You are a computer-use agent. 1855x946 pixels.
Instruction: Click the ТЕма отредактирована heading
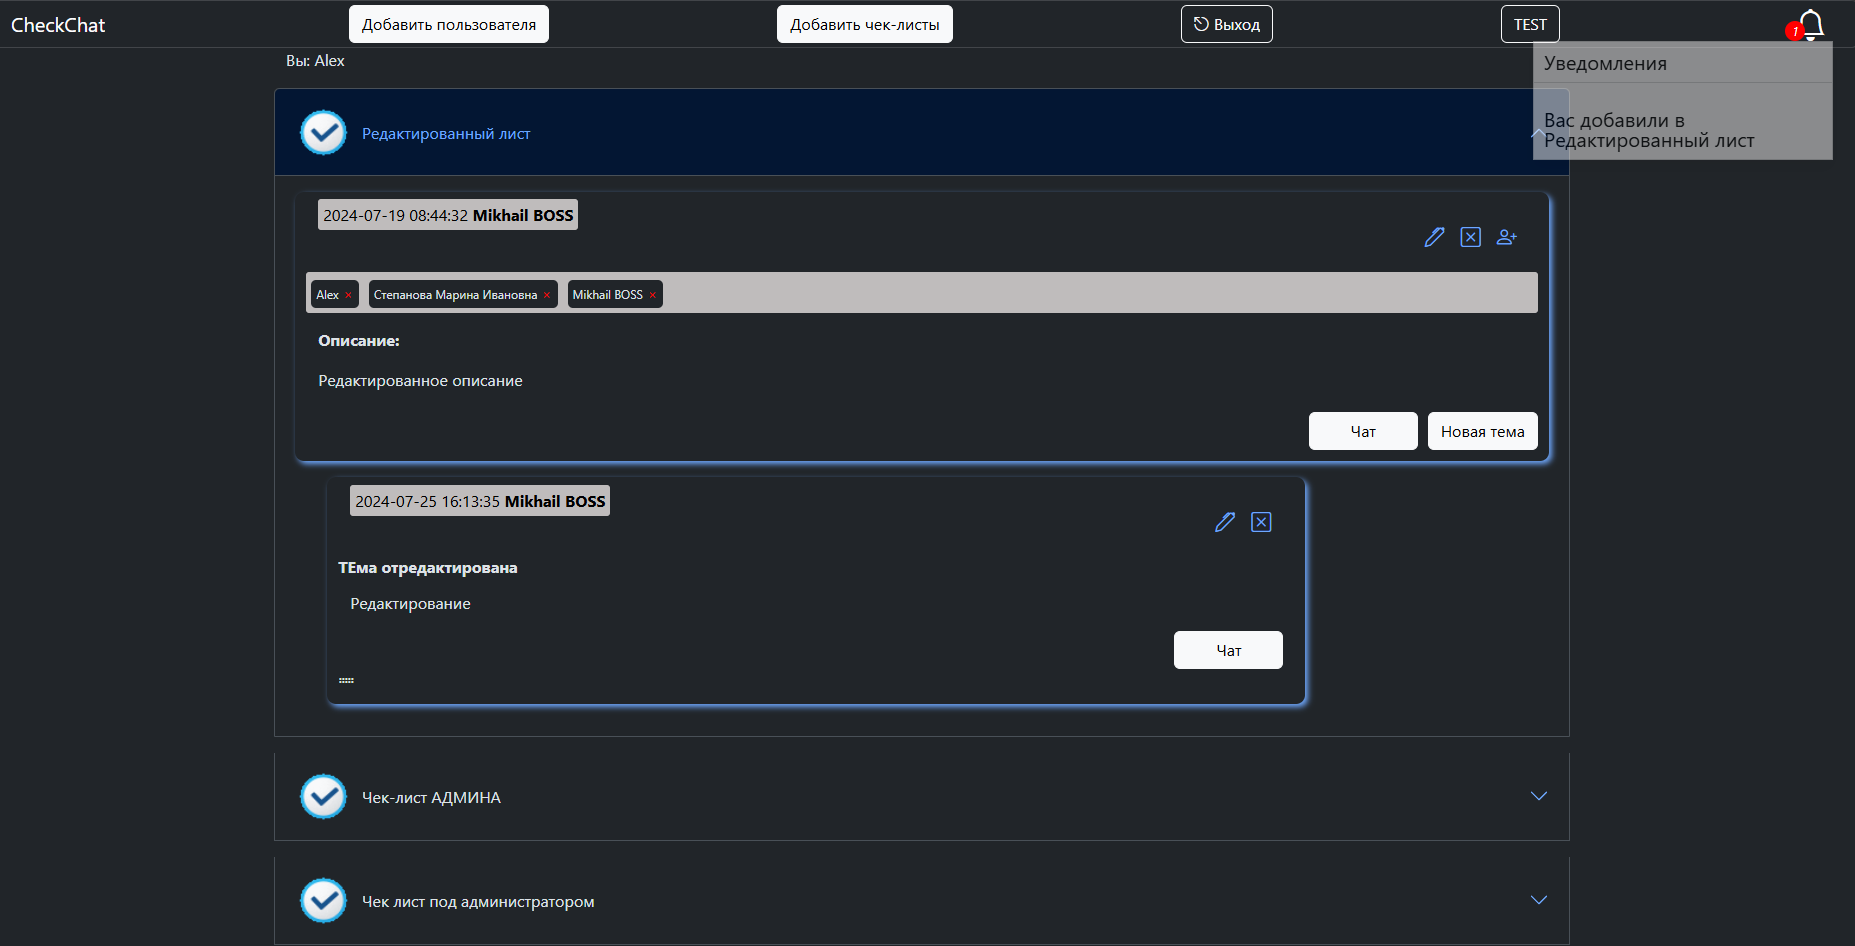click(428, 568)
